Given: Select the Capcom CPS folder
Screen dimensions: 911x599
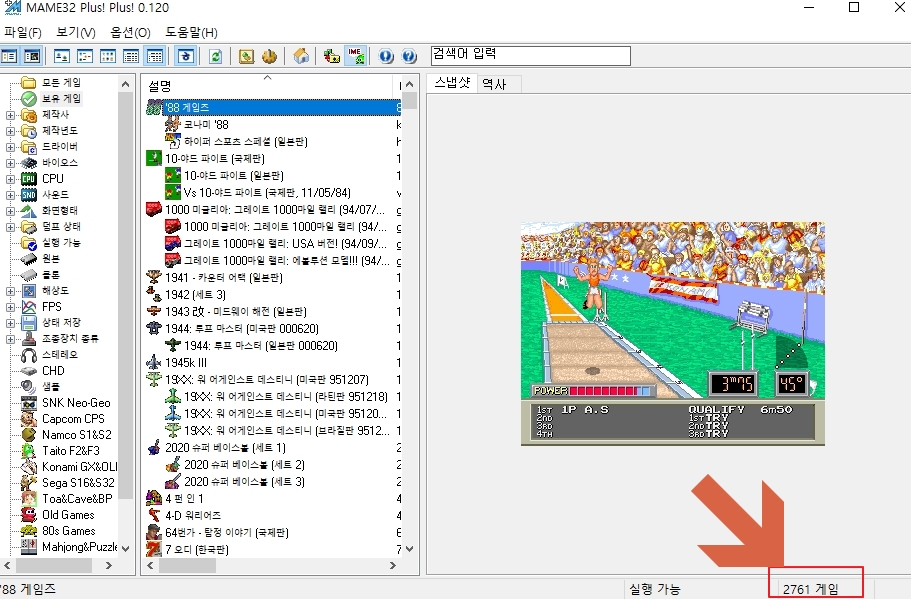Looking at the screenshot, I should (73, 419).
